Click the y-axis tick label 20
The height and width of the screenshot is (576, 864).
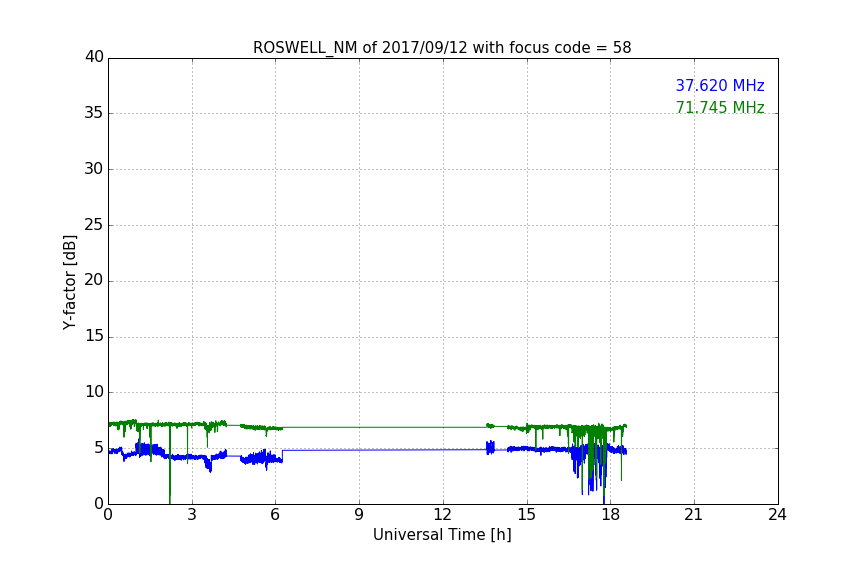click(x=94, y=280)
